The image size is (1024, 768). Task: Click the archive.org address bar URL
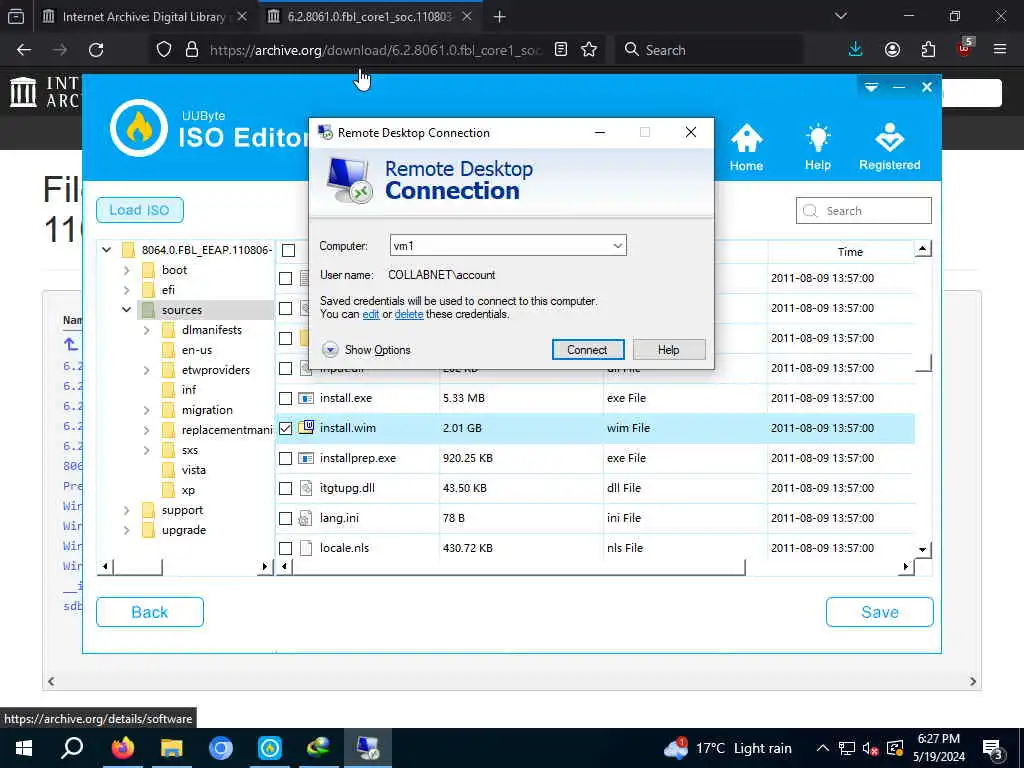click(x=376, y=50)
